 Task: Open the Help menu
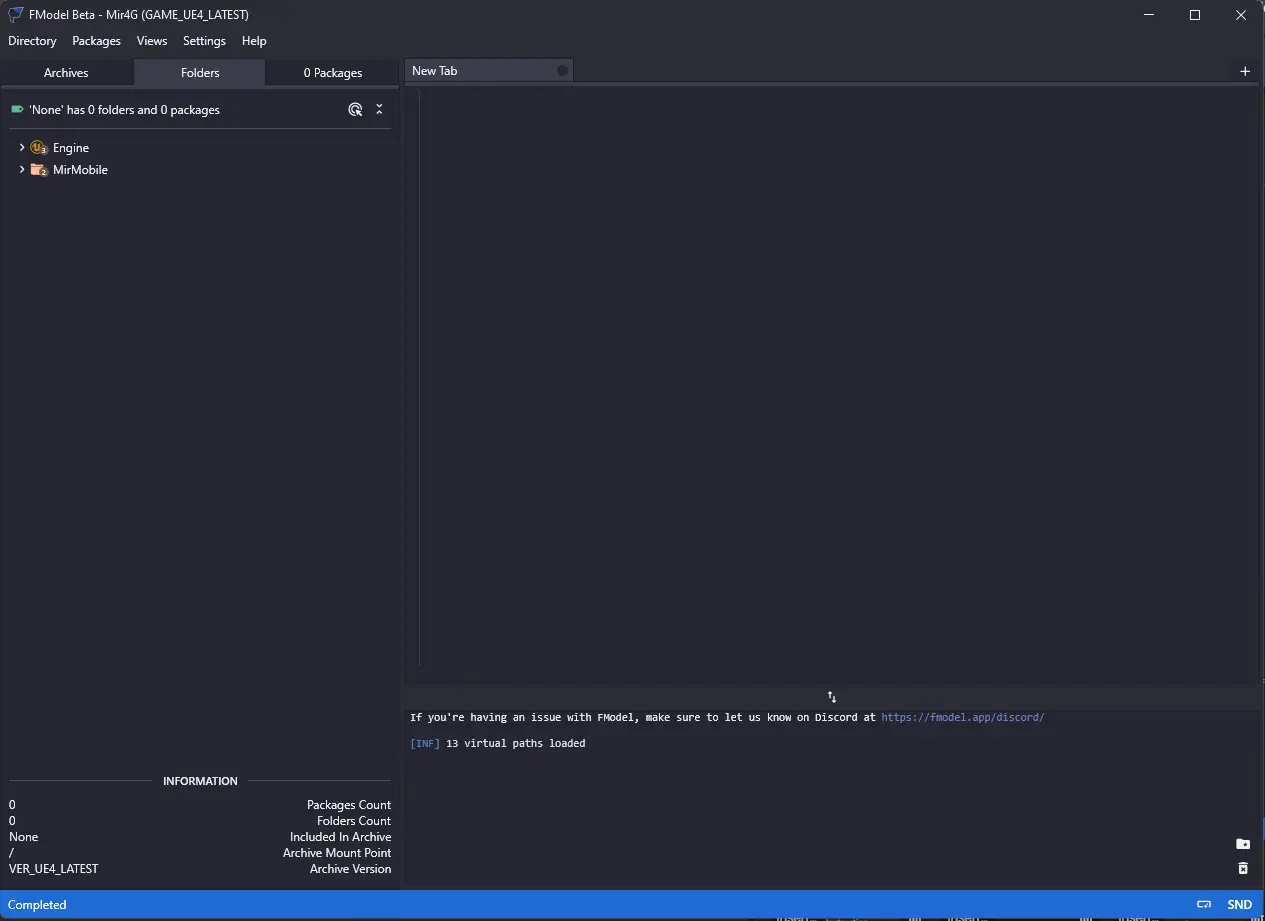click(254, 41)
